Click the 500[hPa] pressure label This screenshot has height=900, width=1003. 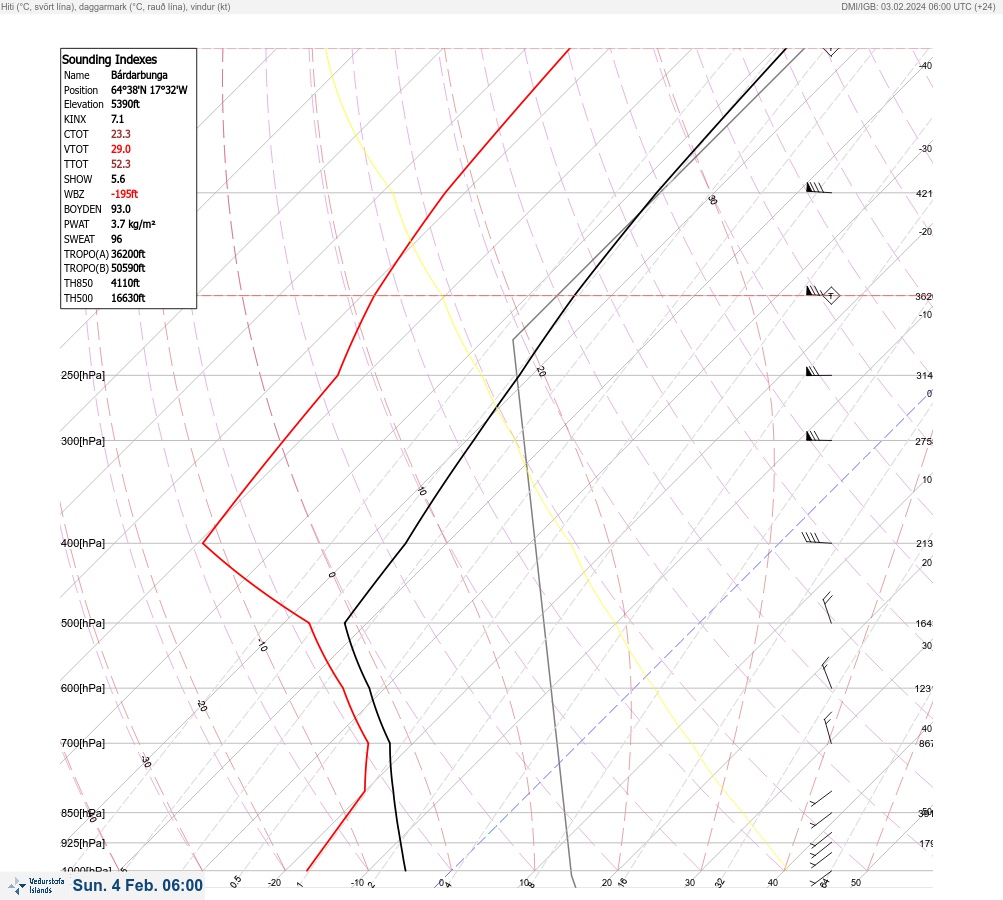(83, 623)
